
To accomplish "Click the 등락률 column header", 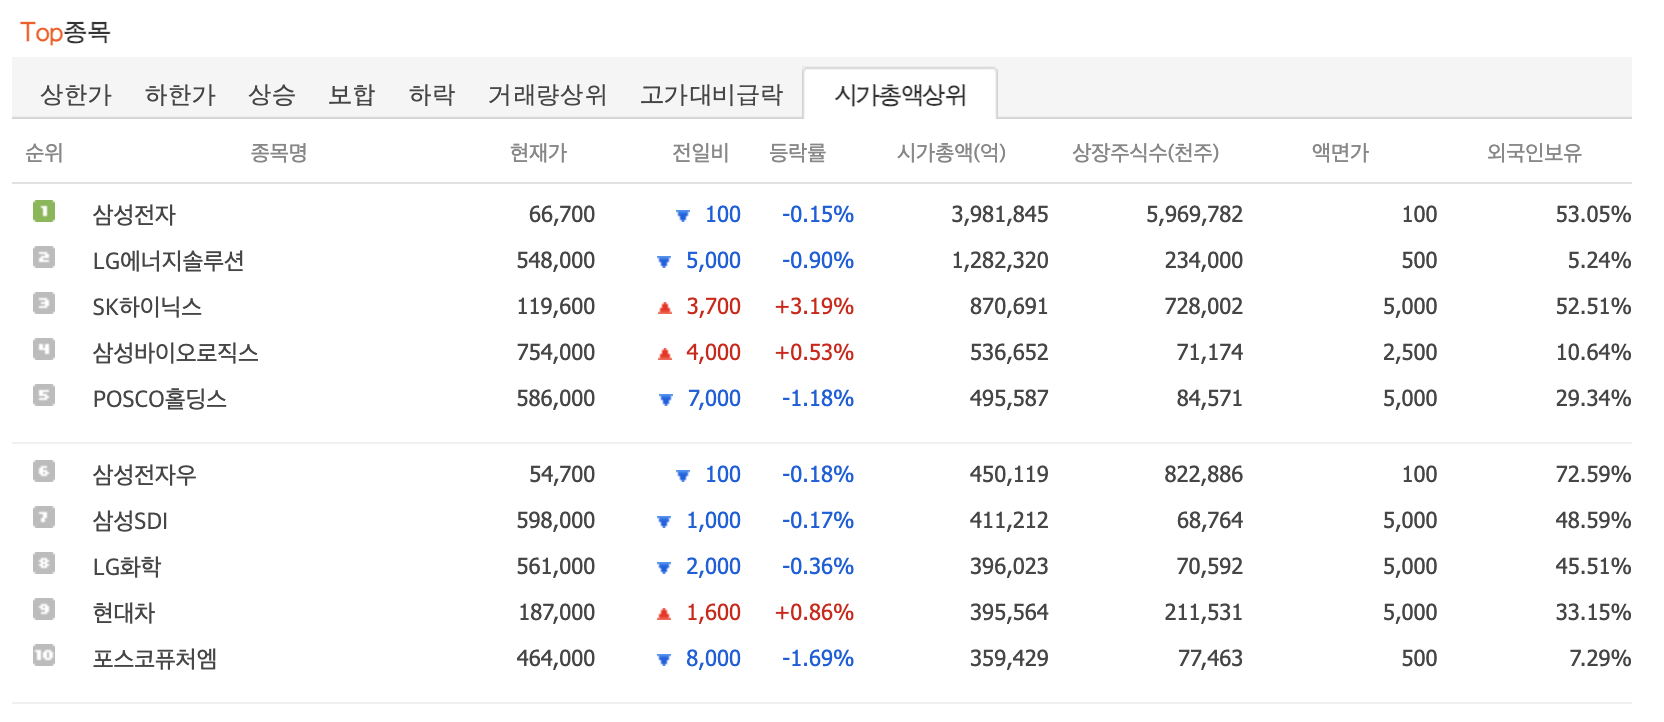I will 797,153.
